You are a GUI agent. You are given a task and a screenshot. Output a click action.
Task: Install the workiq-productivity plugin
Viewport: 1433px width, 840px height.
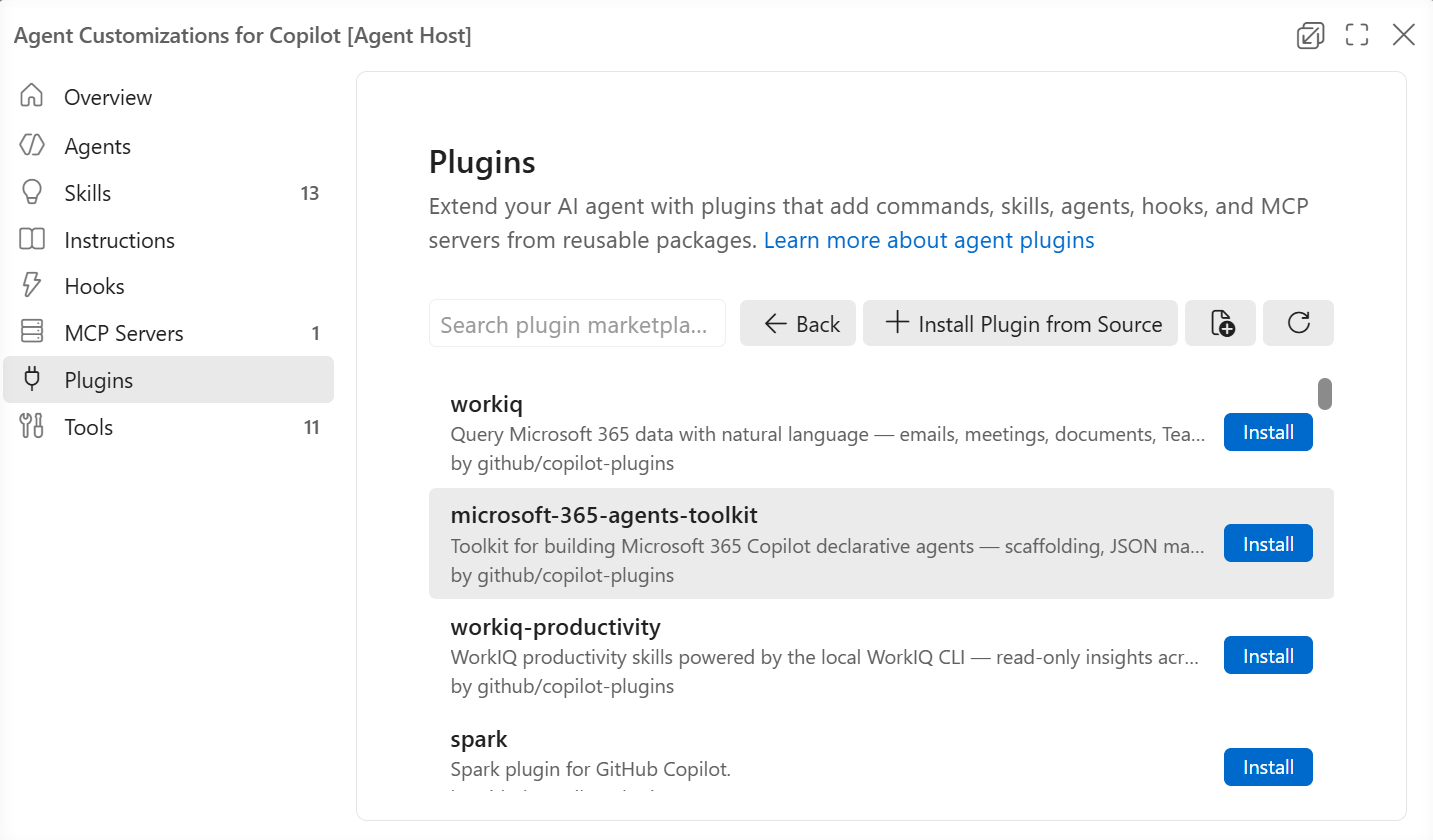pyautogui.click(x=1268, y=656)
